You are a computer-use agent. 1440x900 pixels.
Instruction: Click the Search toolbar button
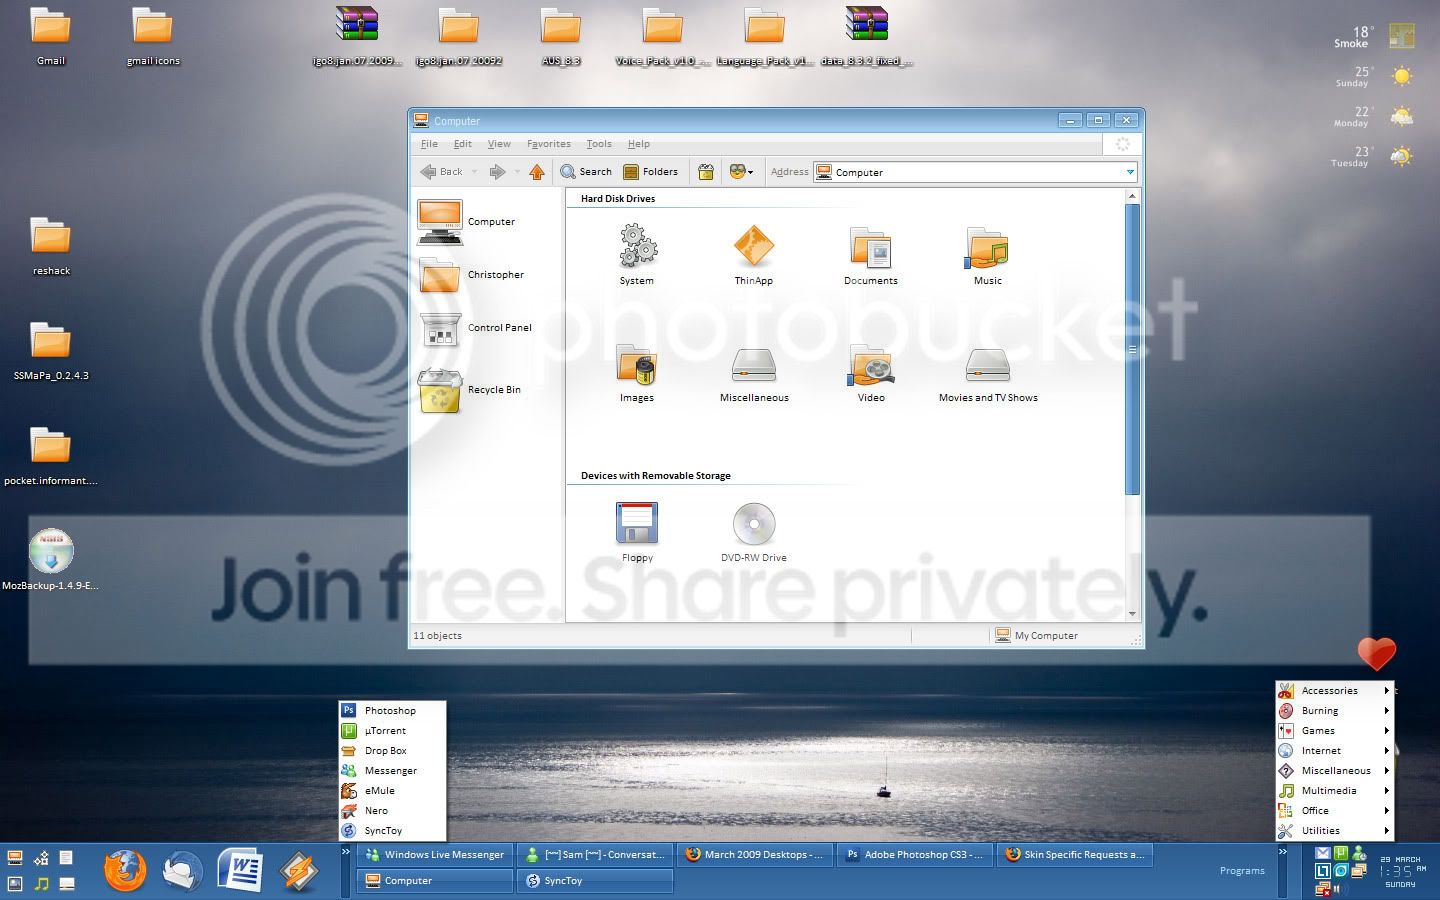(x=586, y=172)
